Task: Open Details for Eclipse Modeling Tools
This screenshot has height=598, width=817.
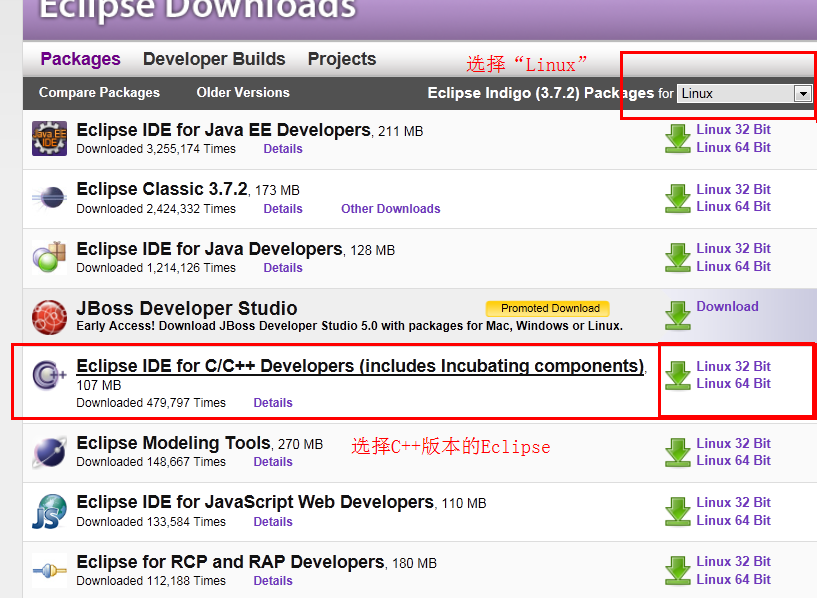Action: [273, 462]
